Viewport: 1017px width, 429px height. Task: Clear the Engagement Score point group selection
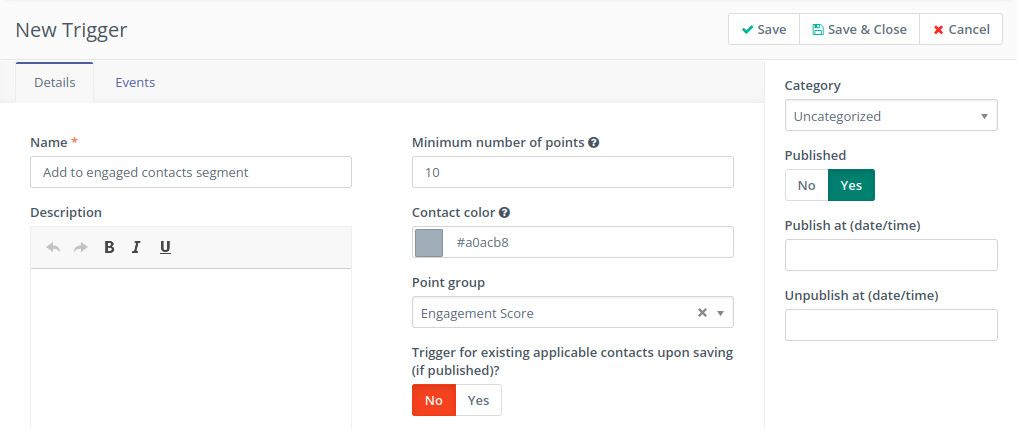[702, 313]
